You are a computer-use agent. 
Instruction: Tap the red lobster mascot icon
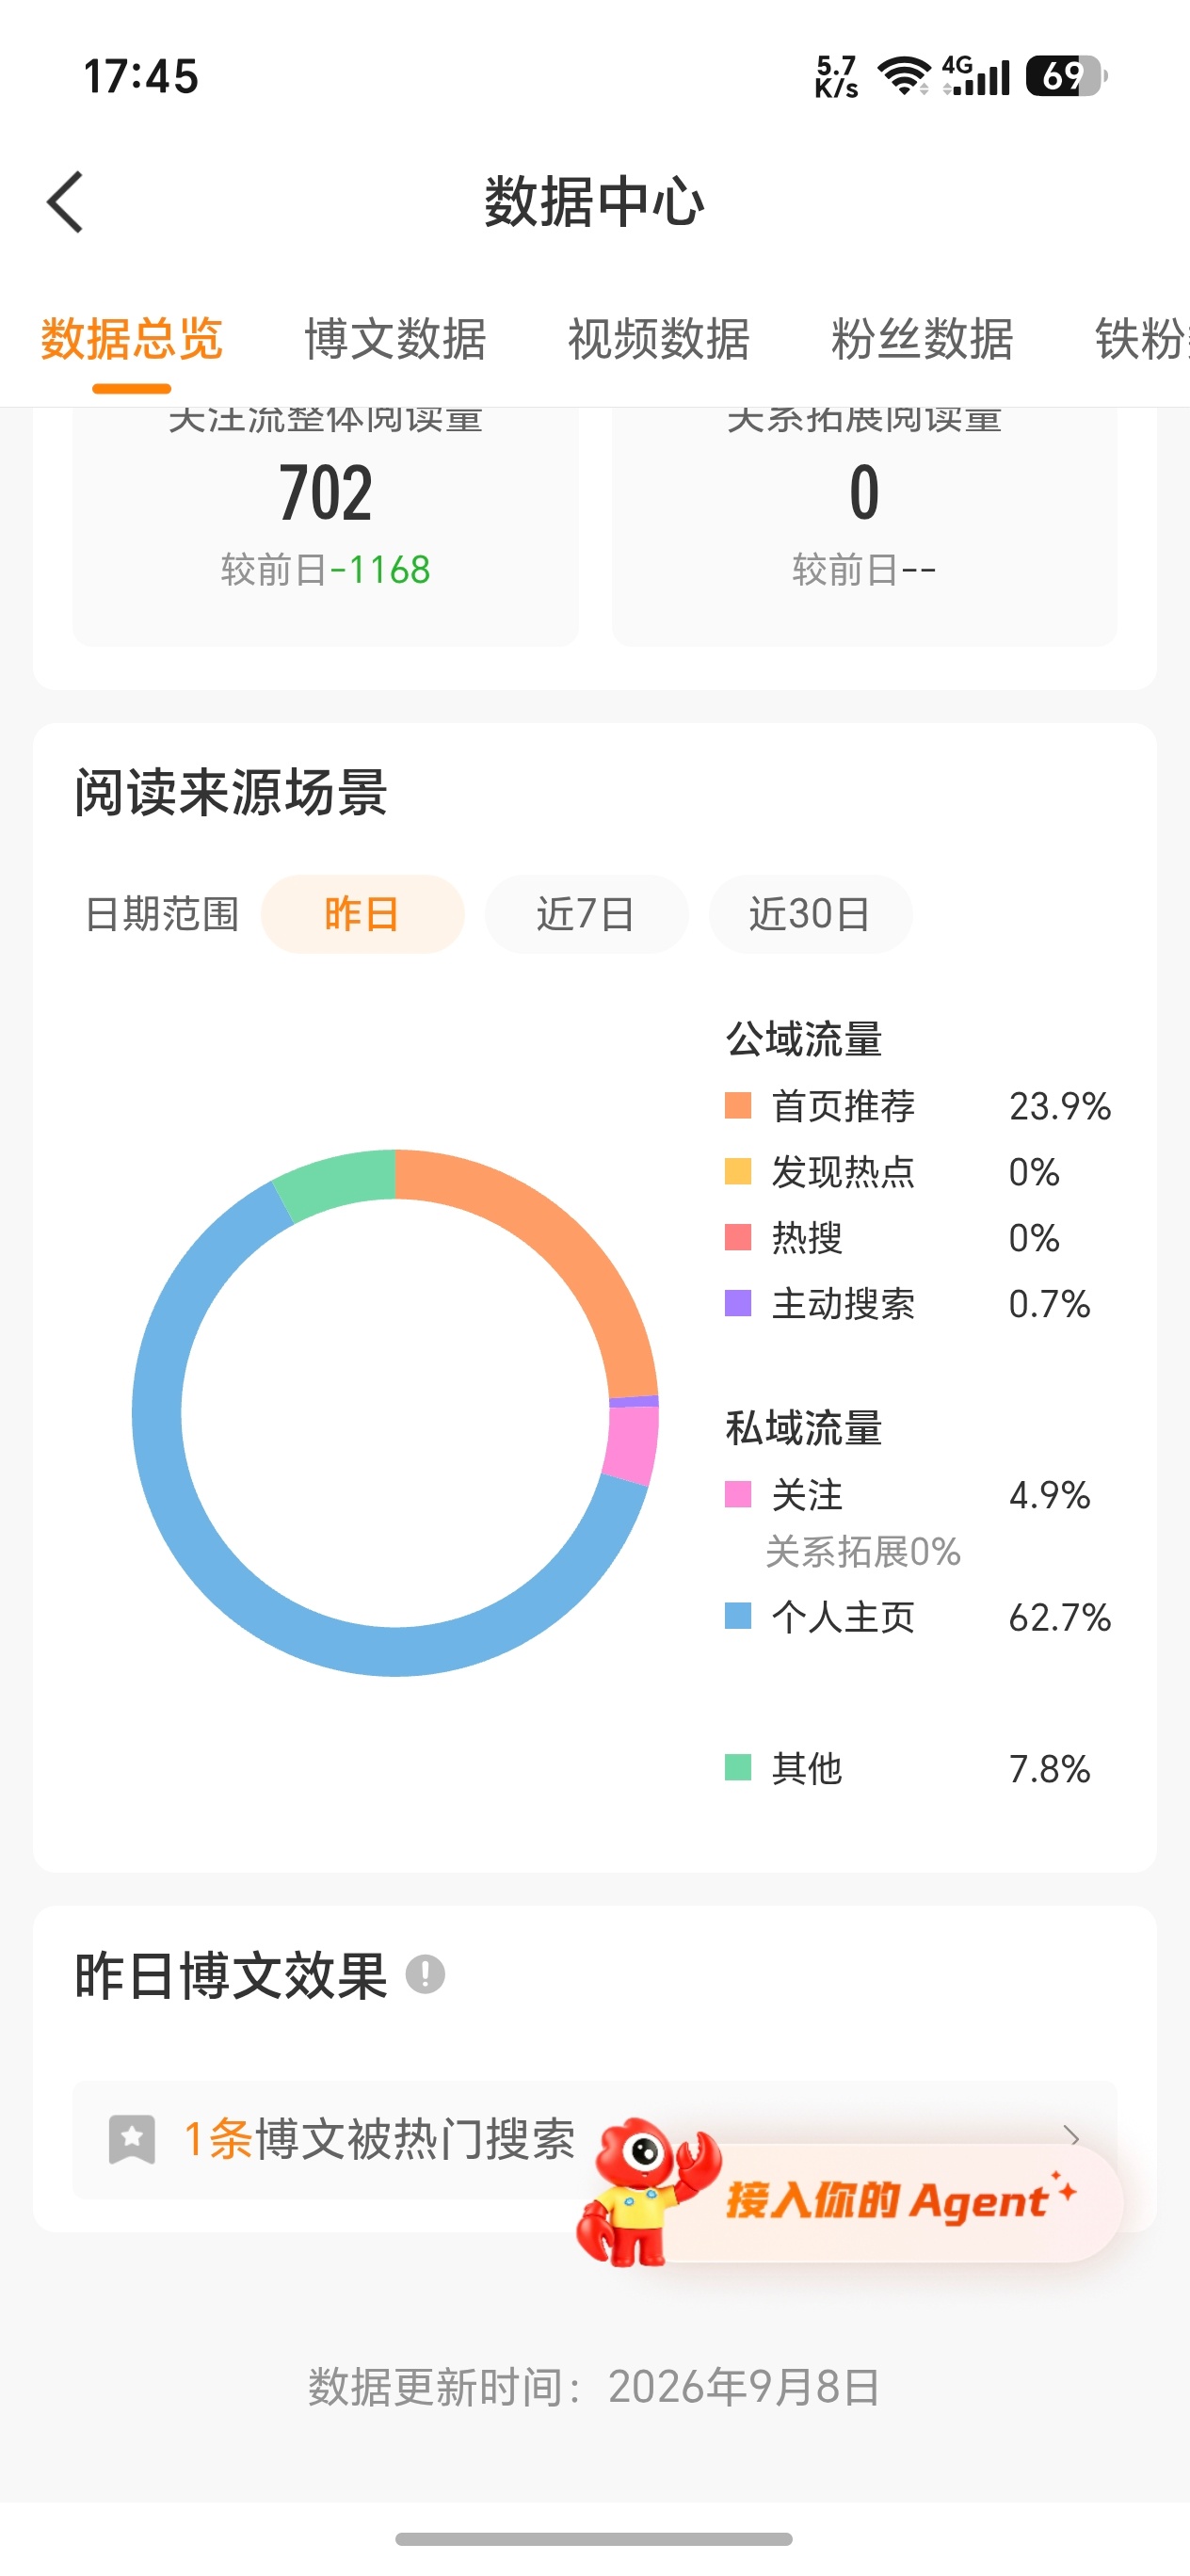coord(648,2192)
